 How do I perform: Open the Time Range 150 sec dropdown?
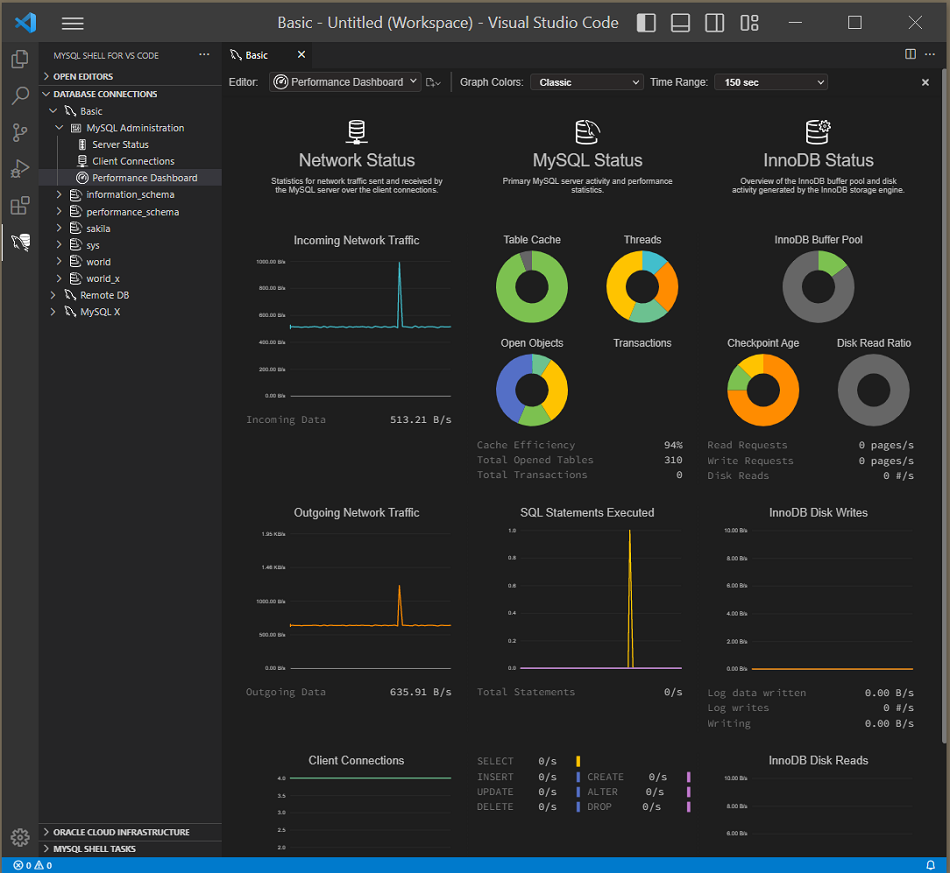[x=770, y=82]
